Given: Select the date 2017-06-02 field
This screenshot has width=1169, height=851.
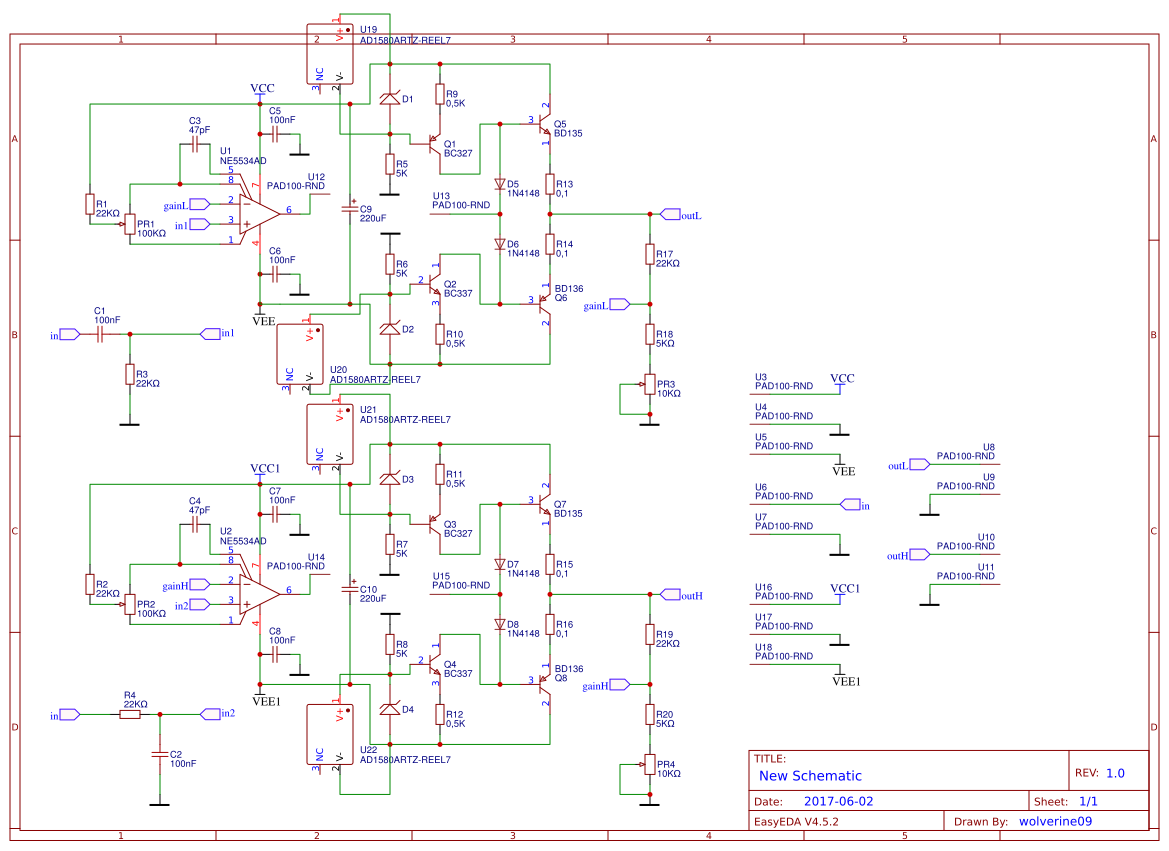Looking at the screenshot, I should (x=840, y=800).
